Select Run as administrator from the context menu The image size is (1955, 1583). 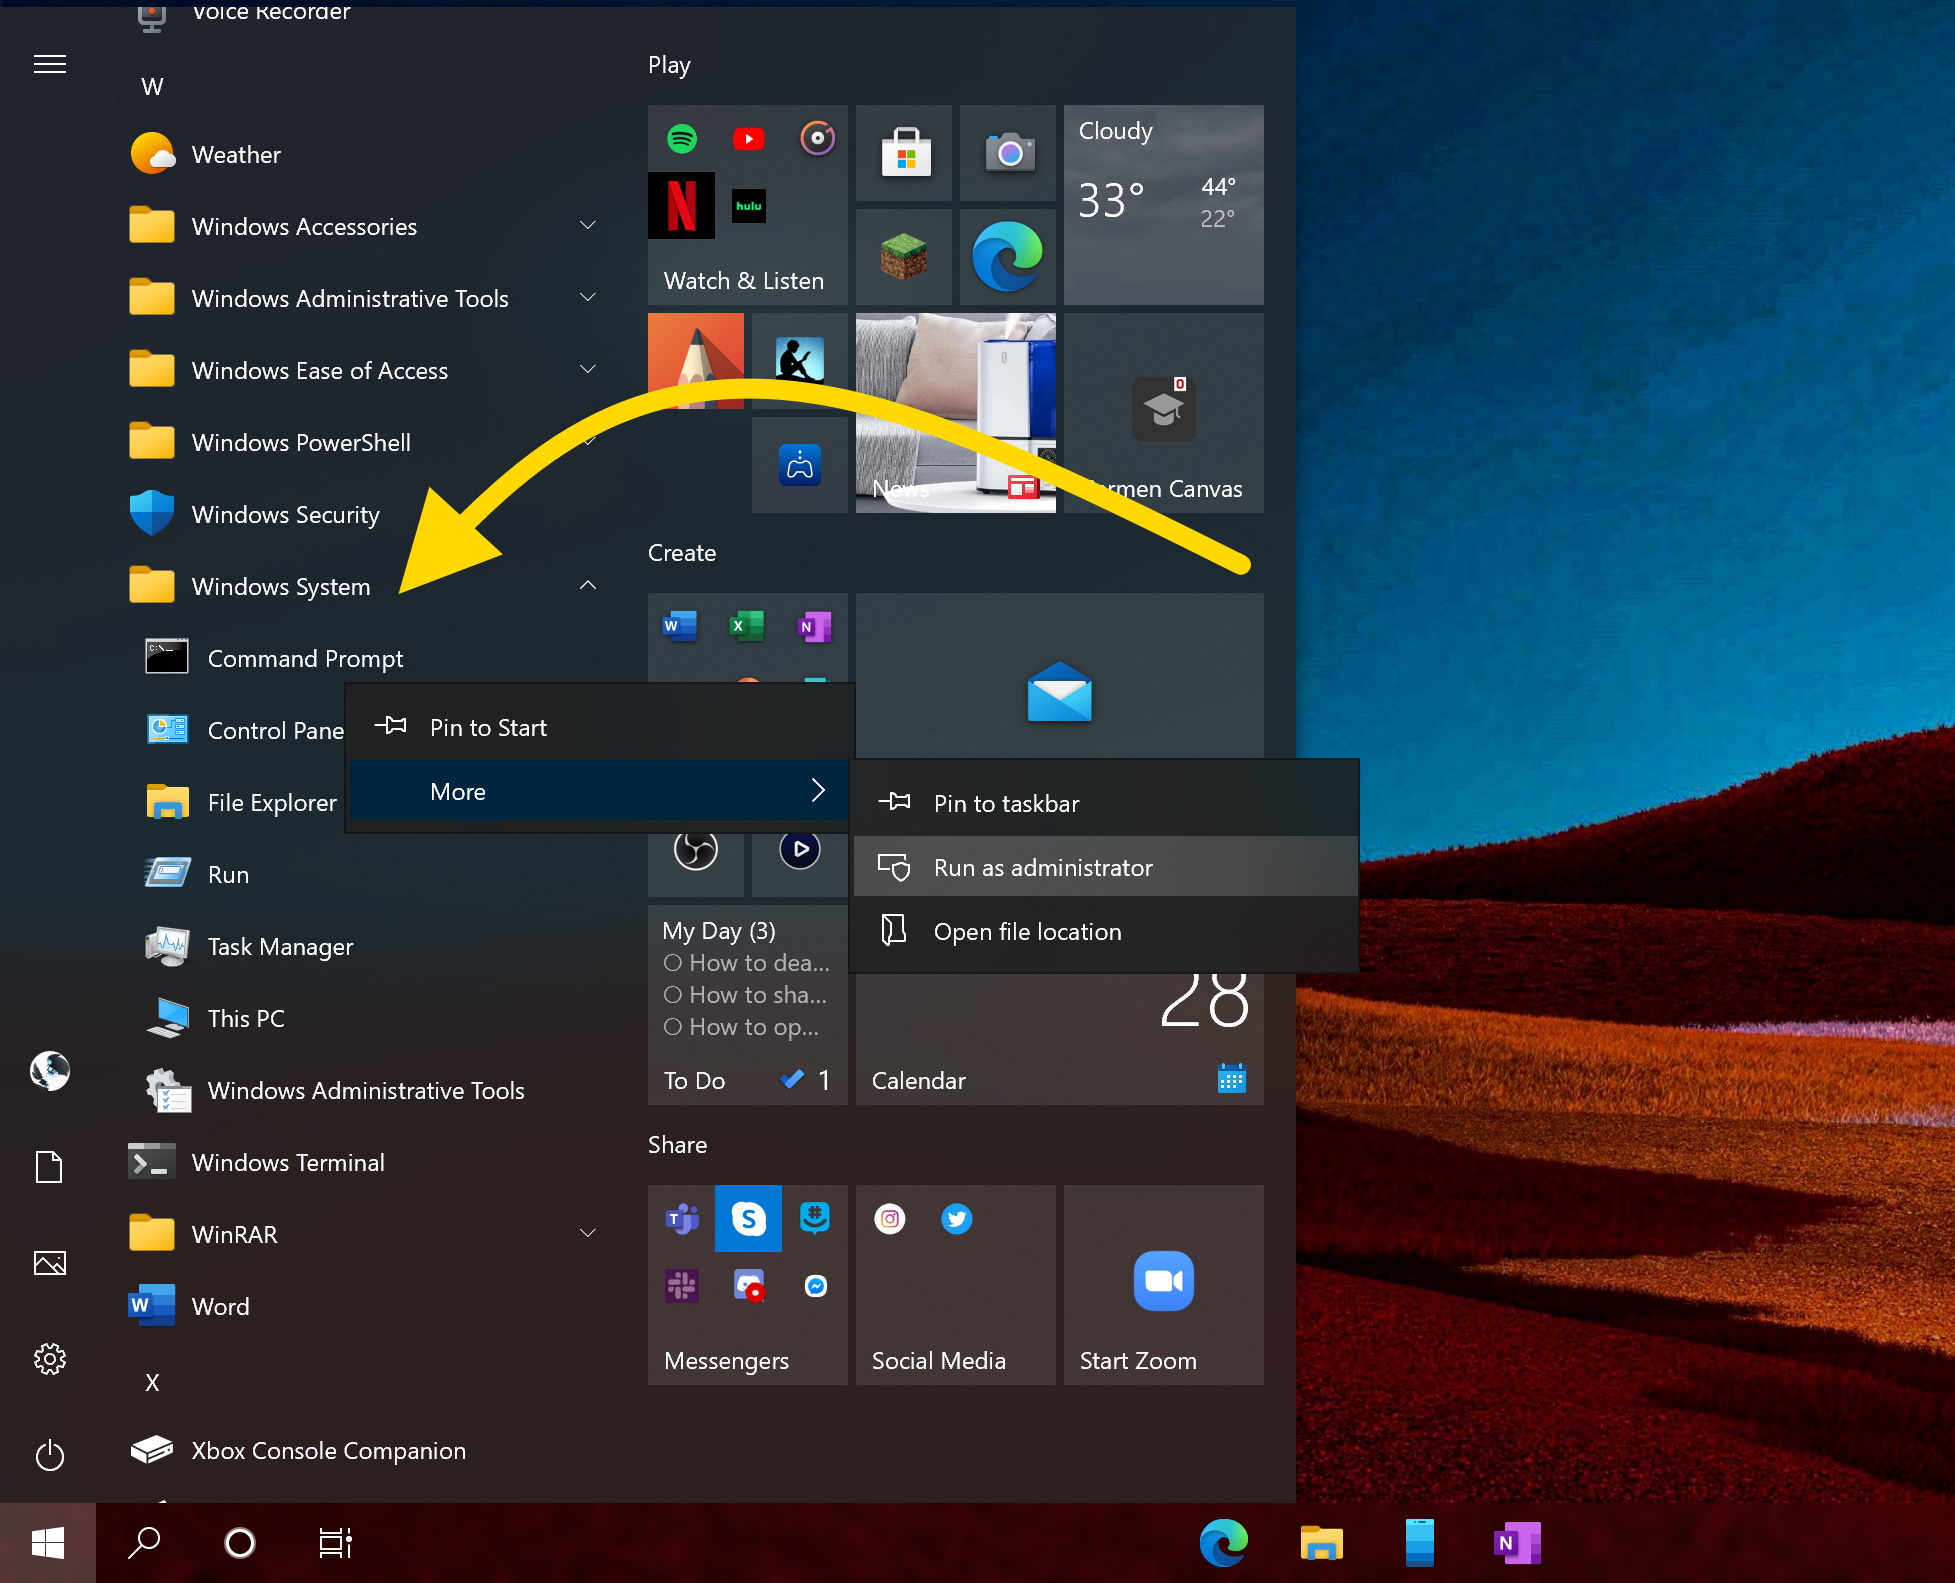(1042, 867)
